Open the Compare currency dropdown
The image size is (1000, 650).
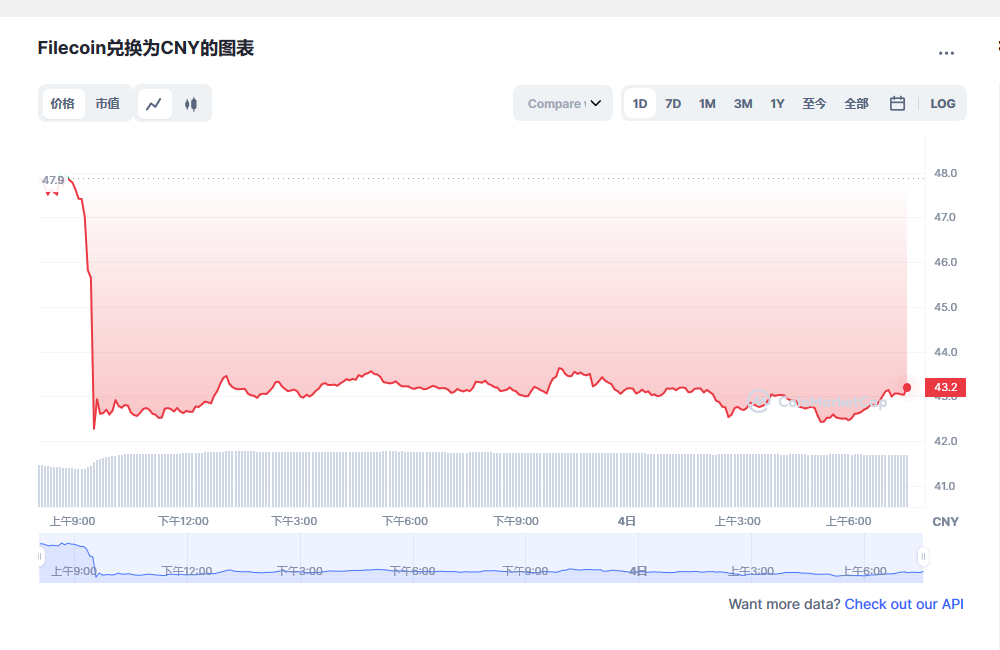tap(558, 103)
